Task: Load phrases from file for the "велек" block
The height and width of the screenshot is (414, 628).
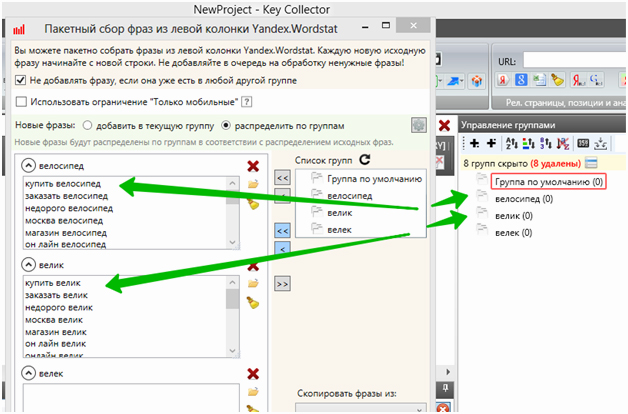Action: (x=253, y=392)
